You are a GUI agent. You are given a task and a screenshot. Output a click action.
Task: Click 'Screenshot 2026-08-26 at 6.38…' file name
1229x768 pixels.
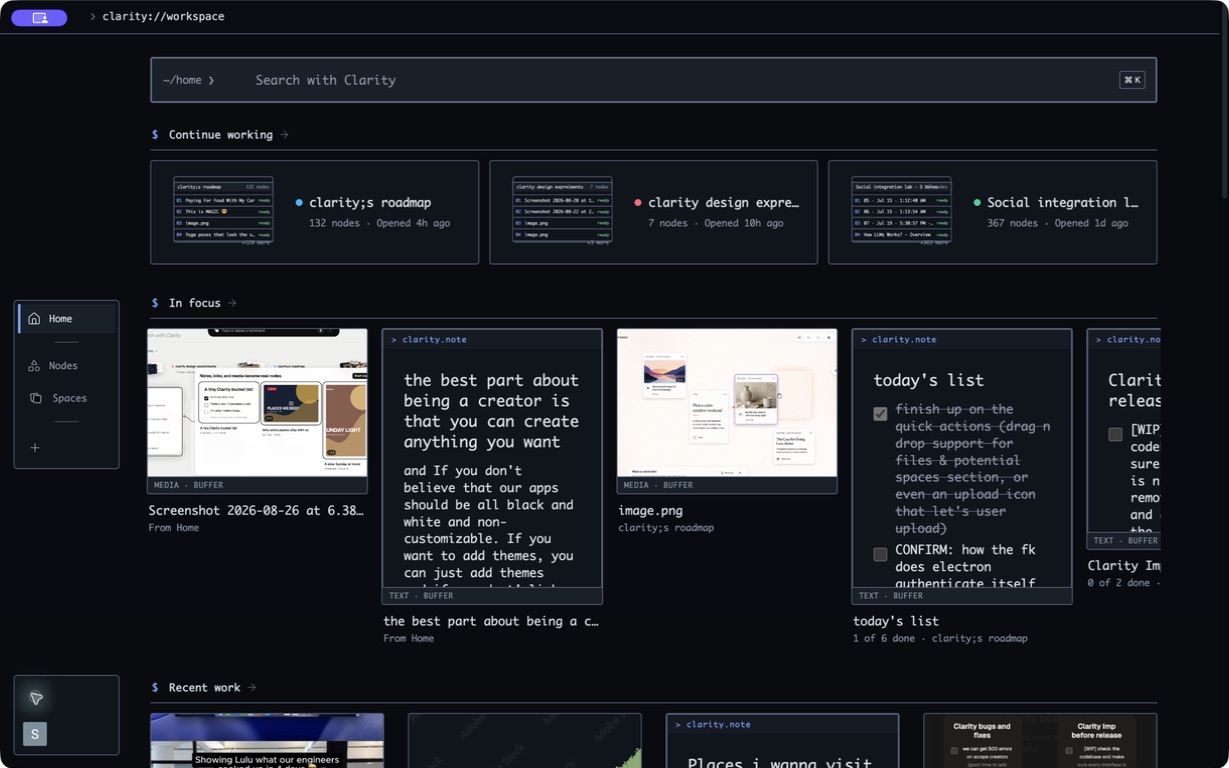[x=256, y=510]
